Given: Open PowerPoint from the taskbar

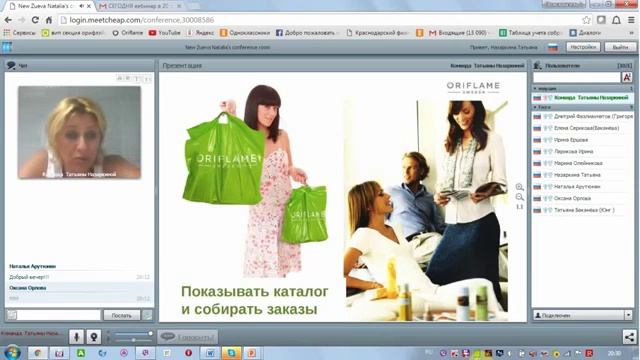Looking at the screenshot, I should click(253, 353).
